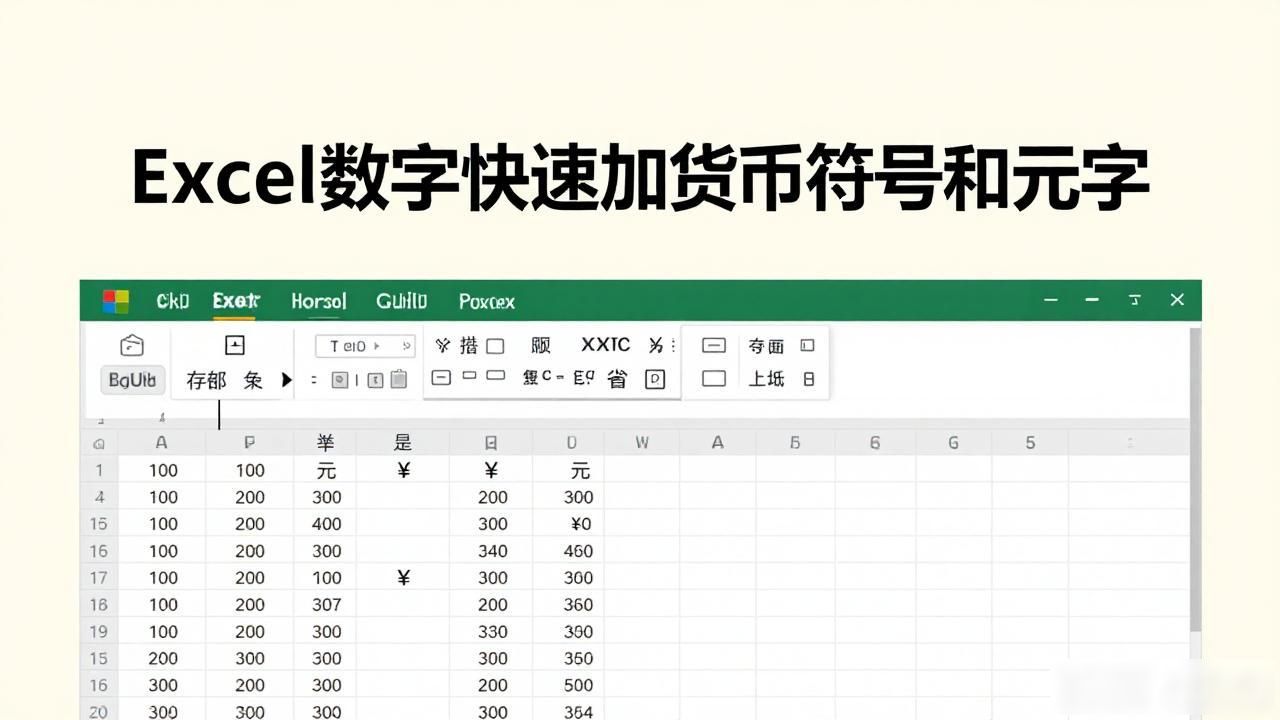
Task: Open the Horsol ribbon tab
Action: point(319,301)
